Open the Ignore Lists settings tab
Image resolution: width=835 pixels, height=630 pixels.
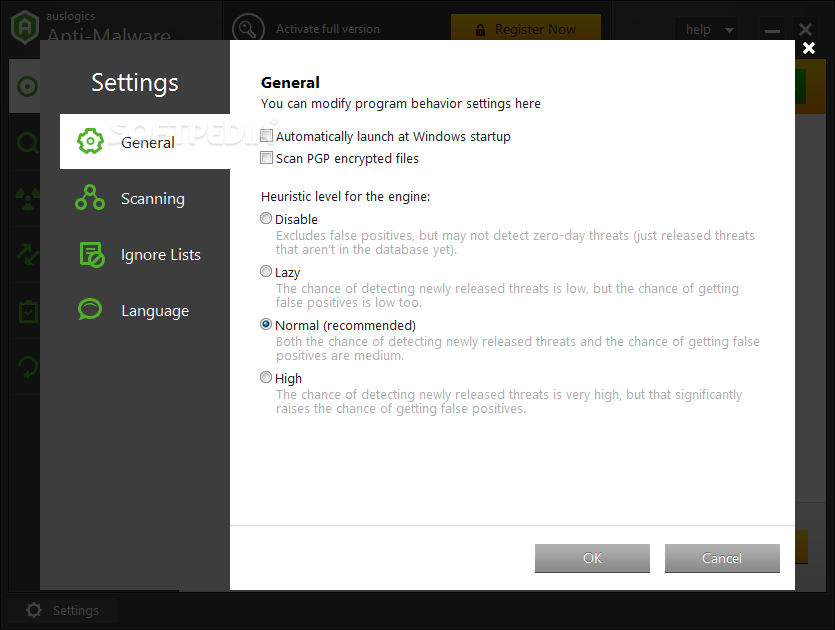(145, 255)
